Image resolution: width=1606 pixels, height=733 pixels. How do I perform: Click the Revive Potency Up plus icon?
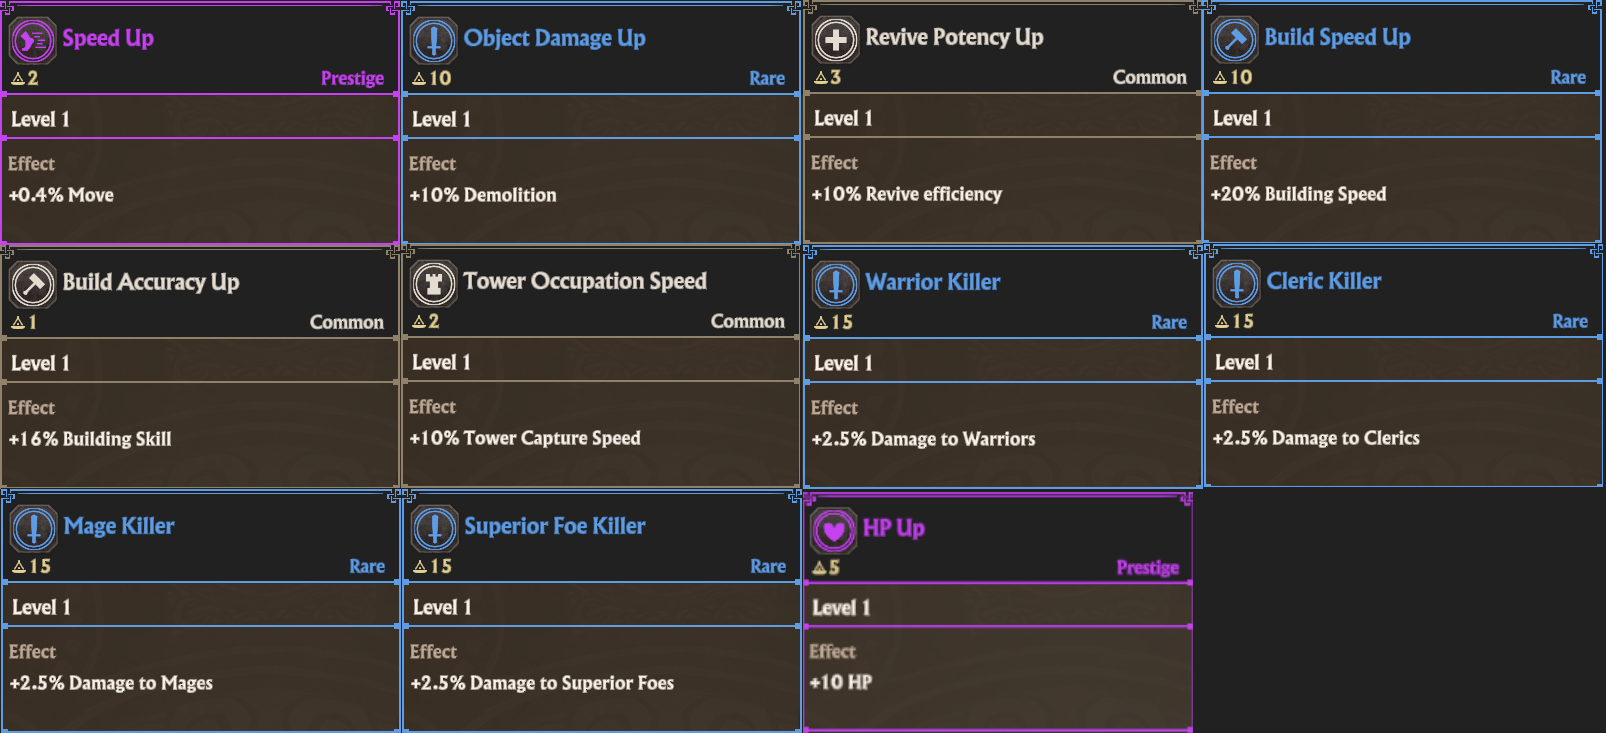click(x=836, y=40)
